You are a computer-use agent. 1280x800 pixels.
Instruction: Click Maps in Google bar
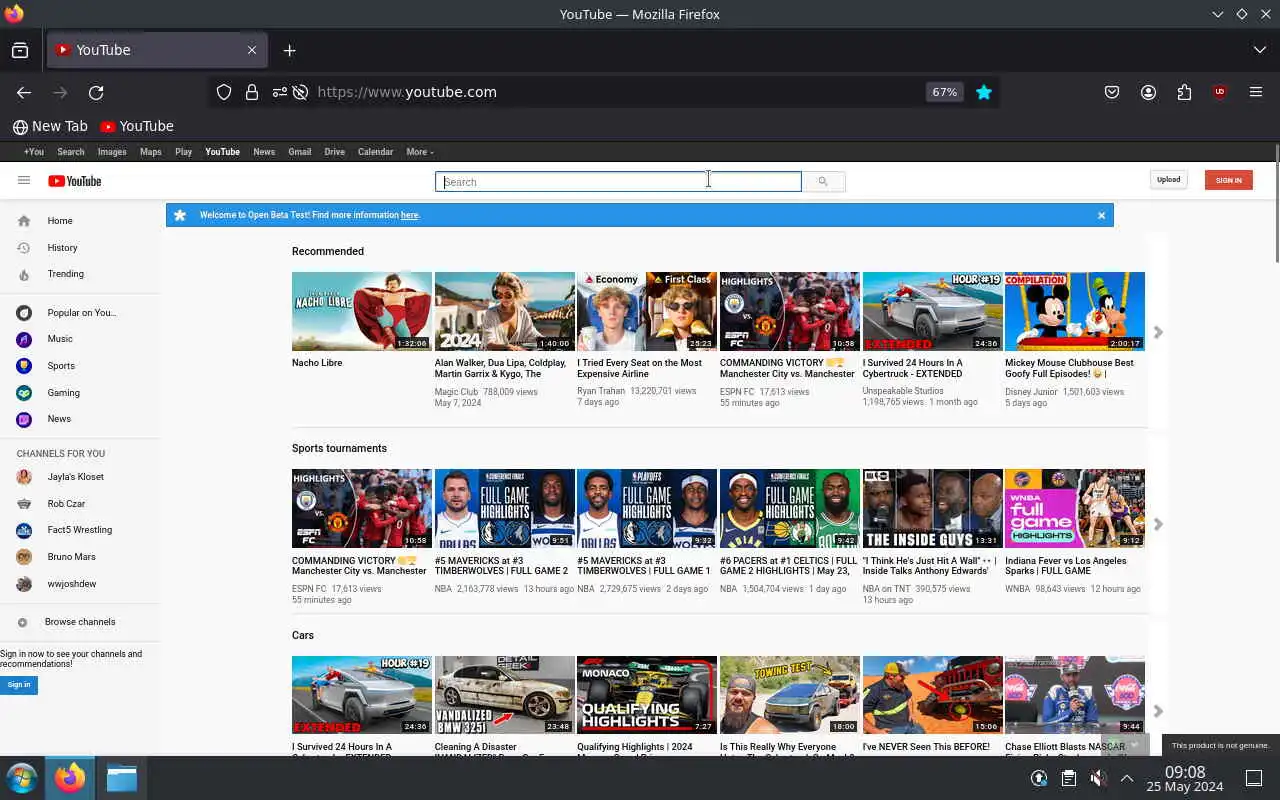point(151,152)
